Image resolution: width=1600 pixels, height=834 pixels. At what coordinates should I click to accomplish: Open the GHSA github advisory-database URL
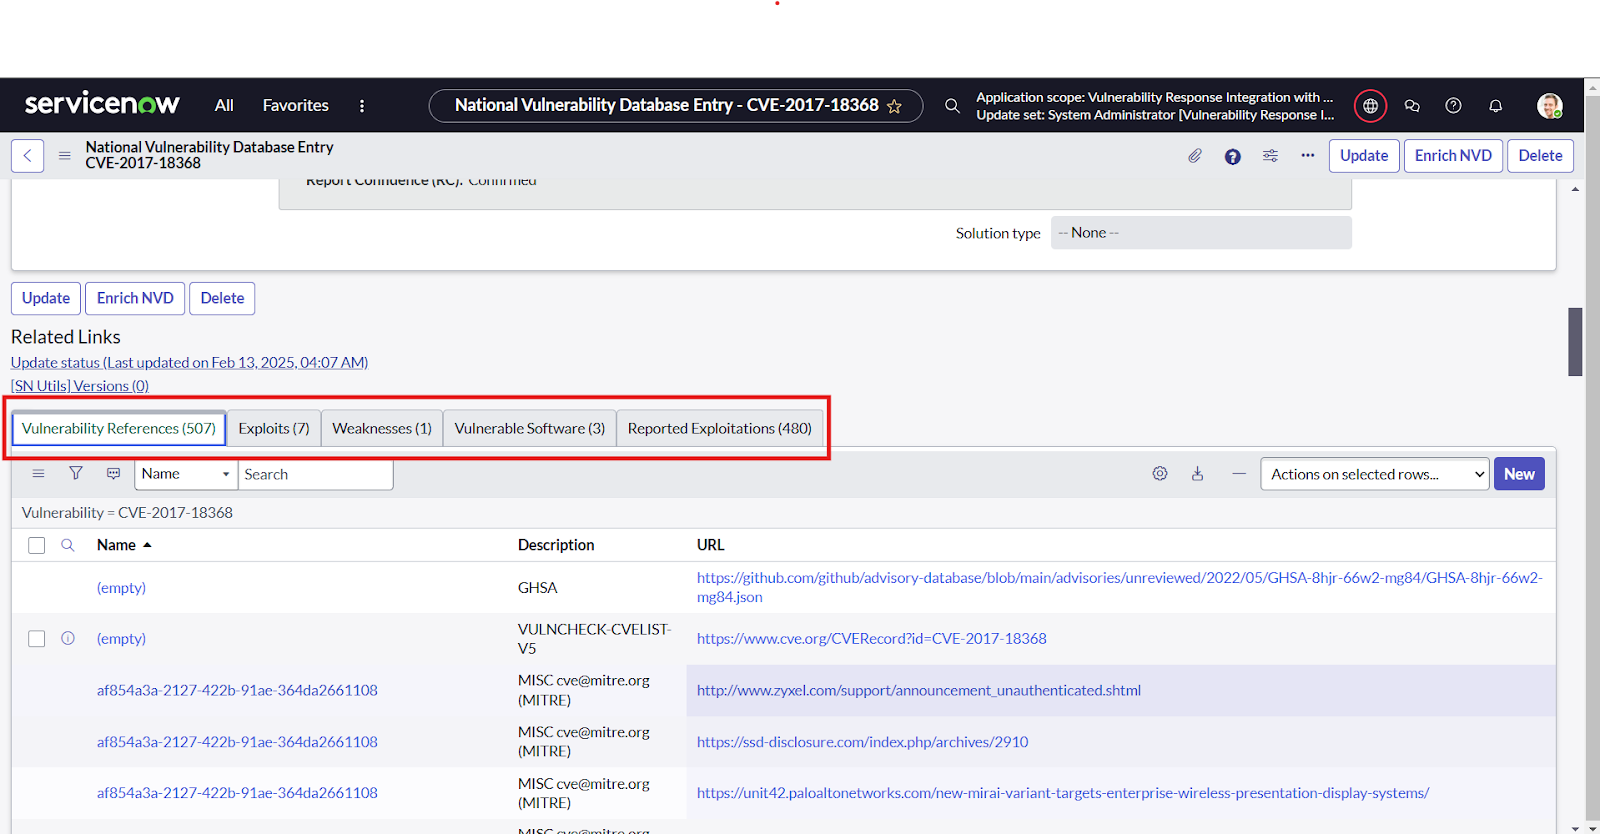pos(1120,587)
